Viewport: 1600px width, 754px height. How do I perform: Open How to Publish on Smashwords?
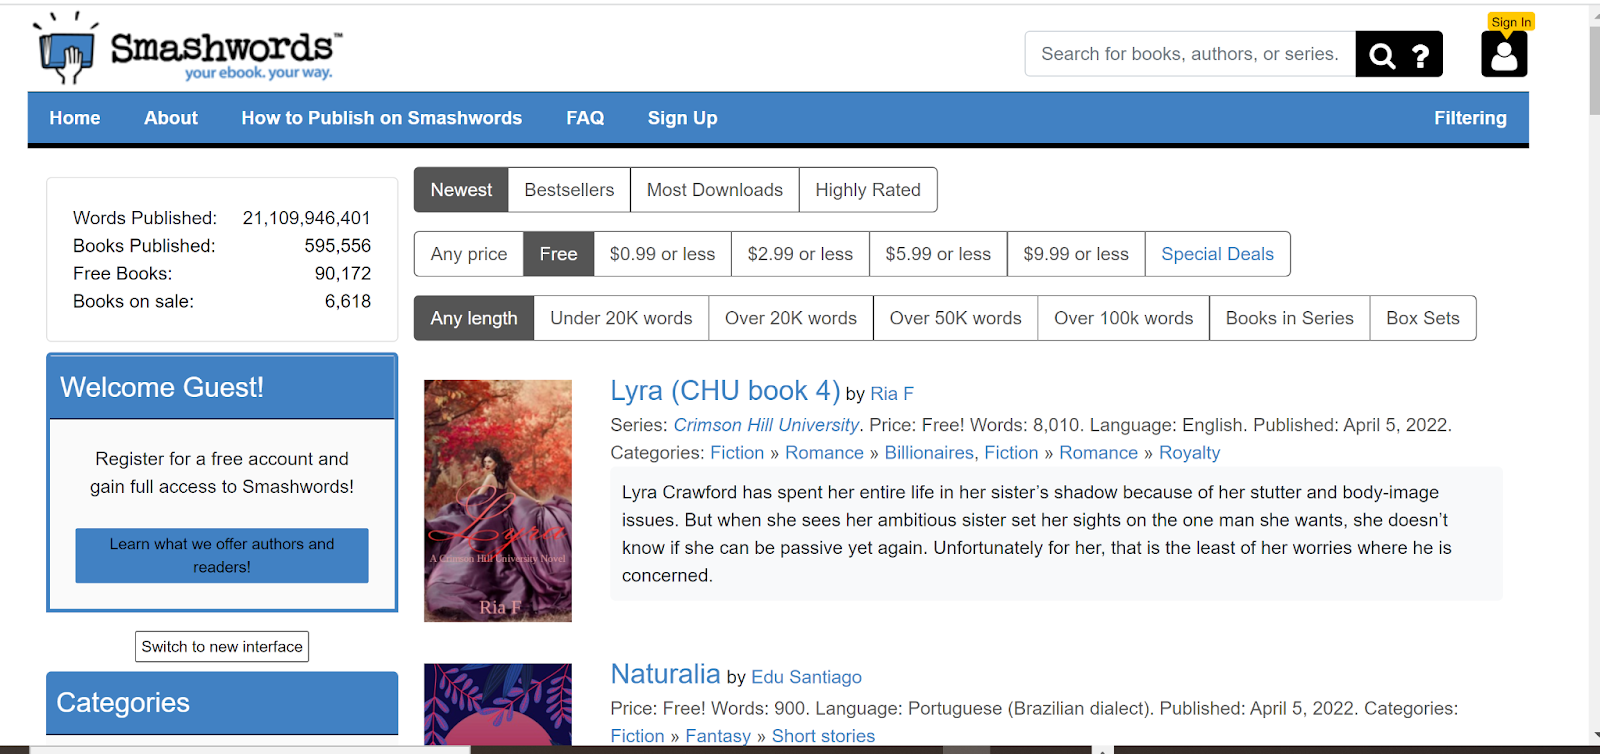tap(381, 118)
